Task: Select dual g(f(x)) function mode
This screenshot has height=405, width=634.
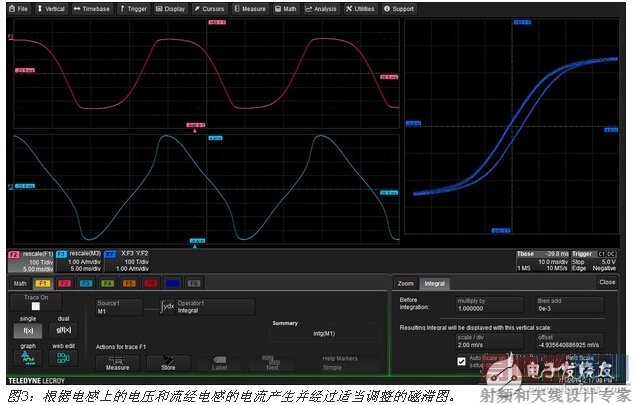Action: [63, 330]
